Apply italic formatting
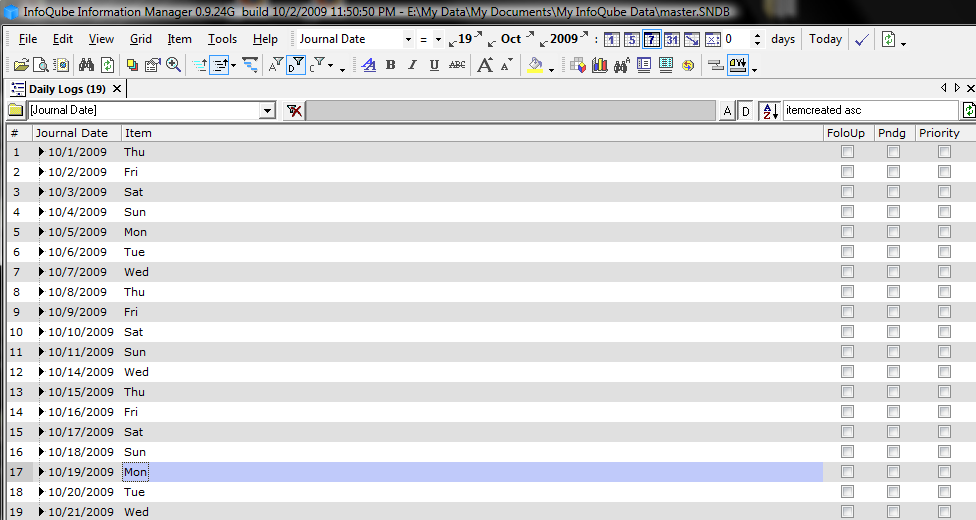 [412, 65]
